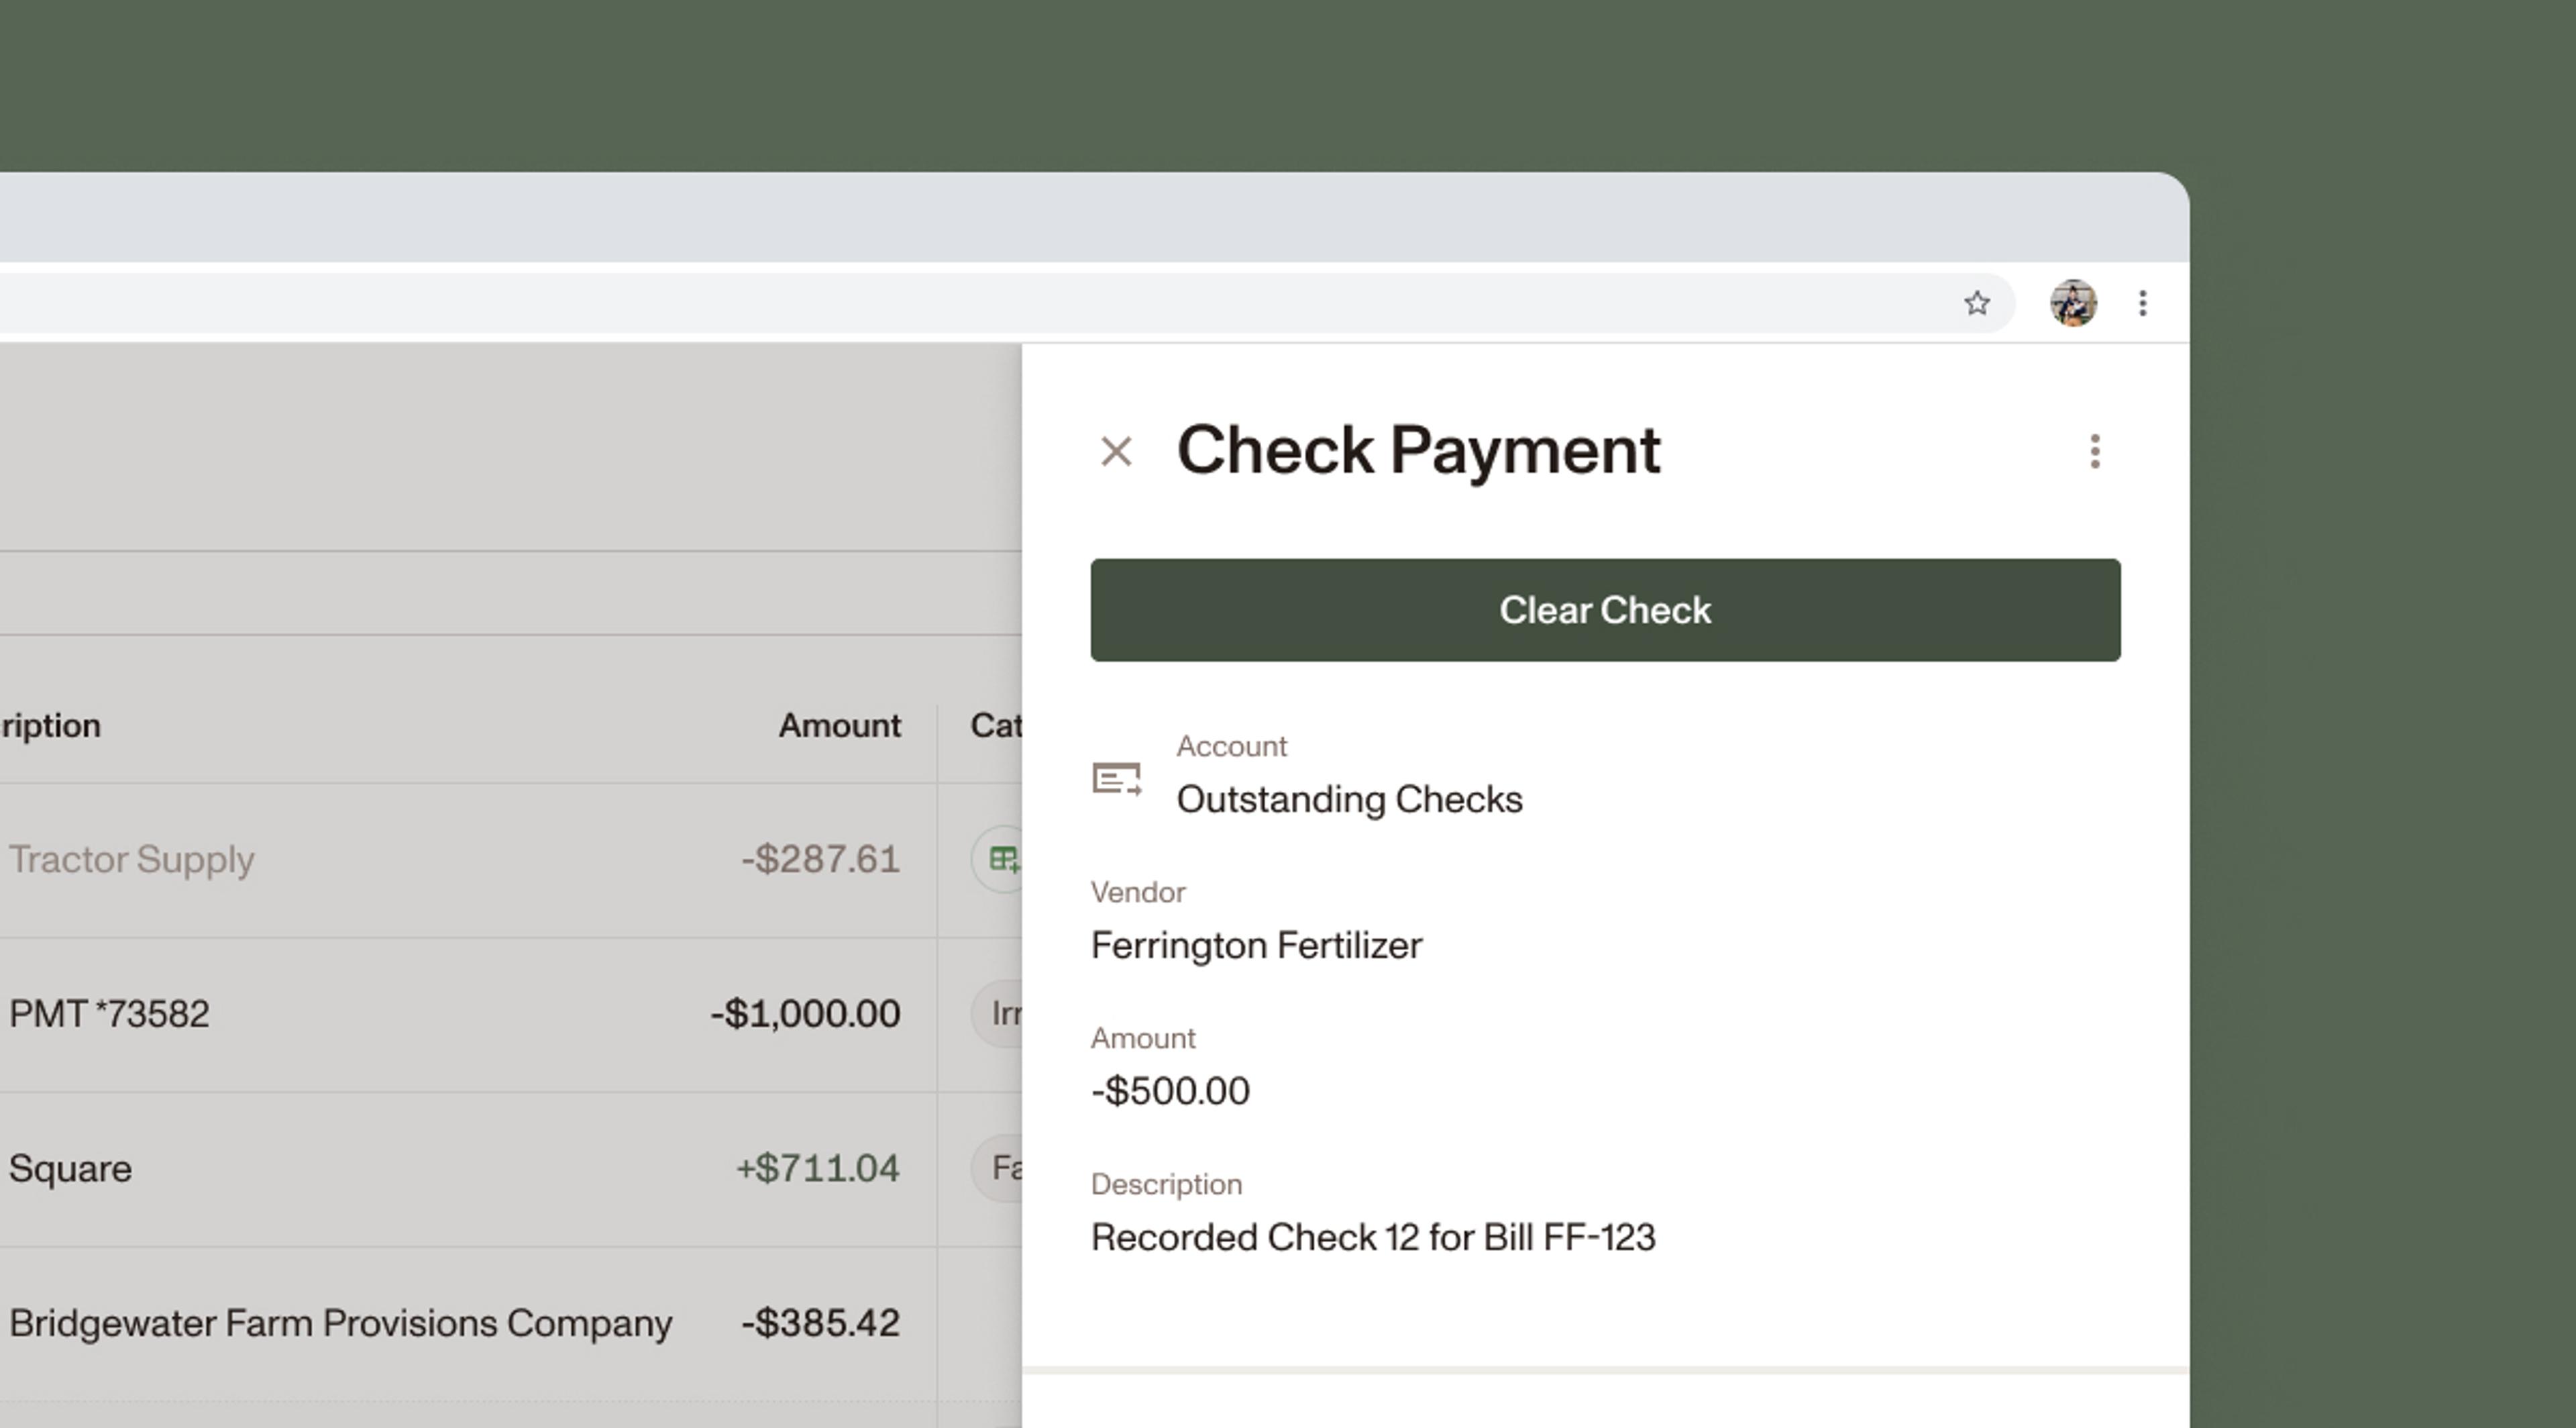Screen dimensions: 2576x1428
Task: Open browser three-dot menu
Action: tap(2142, 303)
